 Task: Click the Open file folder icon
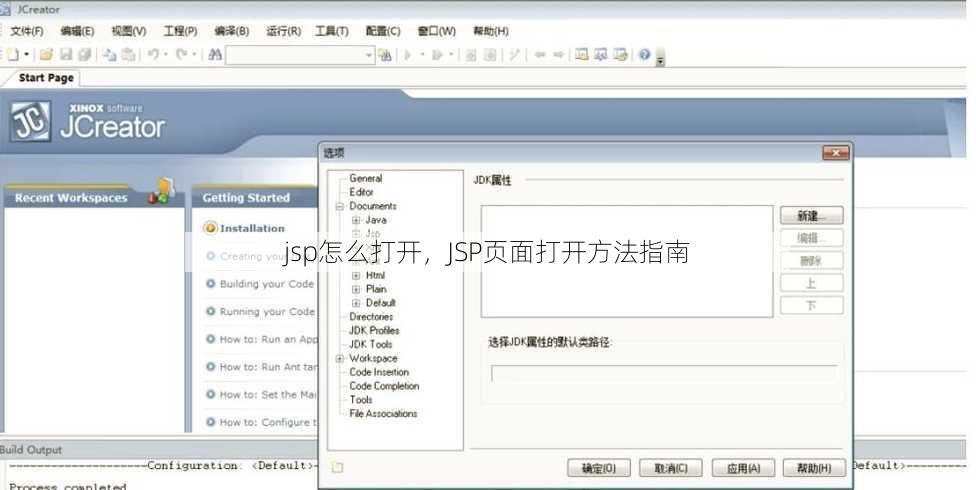[x=45, y=55]
